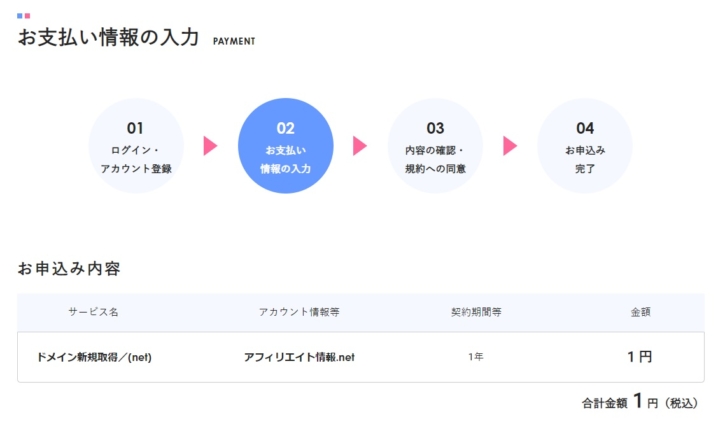
Task: Select the ドメイン新規取得／(net) service entry
Action: 94,357
